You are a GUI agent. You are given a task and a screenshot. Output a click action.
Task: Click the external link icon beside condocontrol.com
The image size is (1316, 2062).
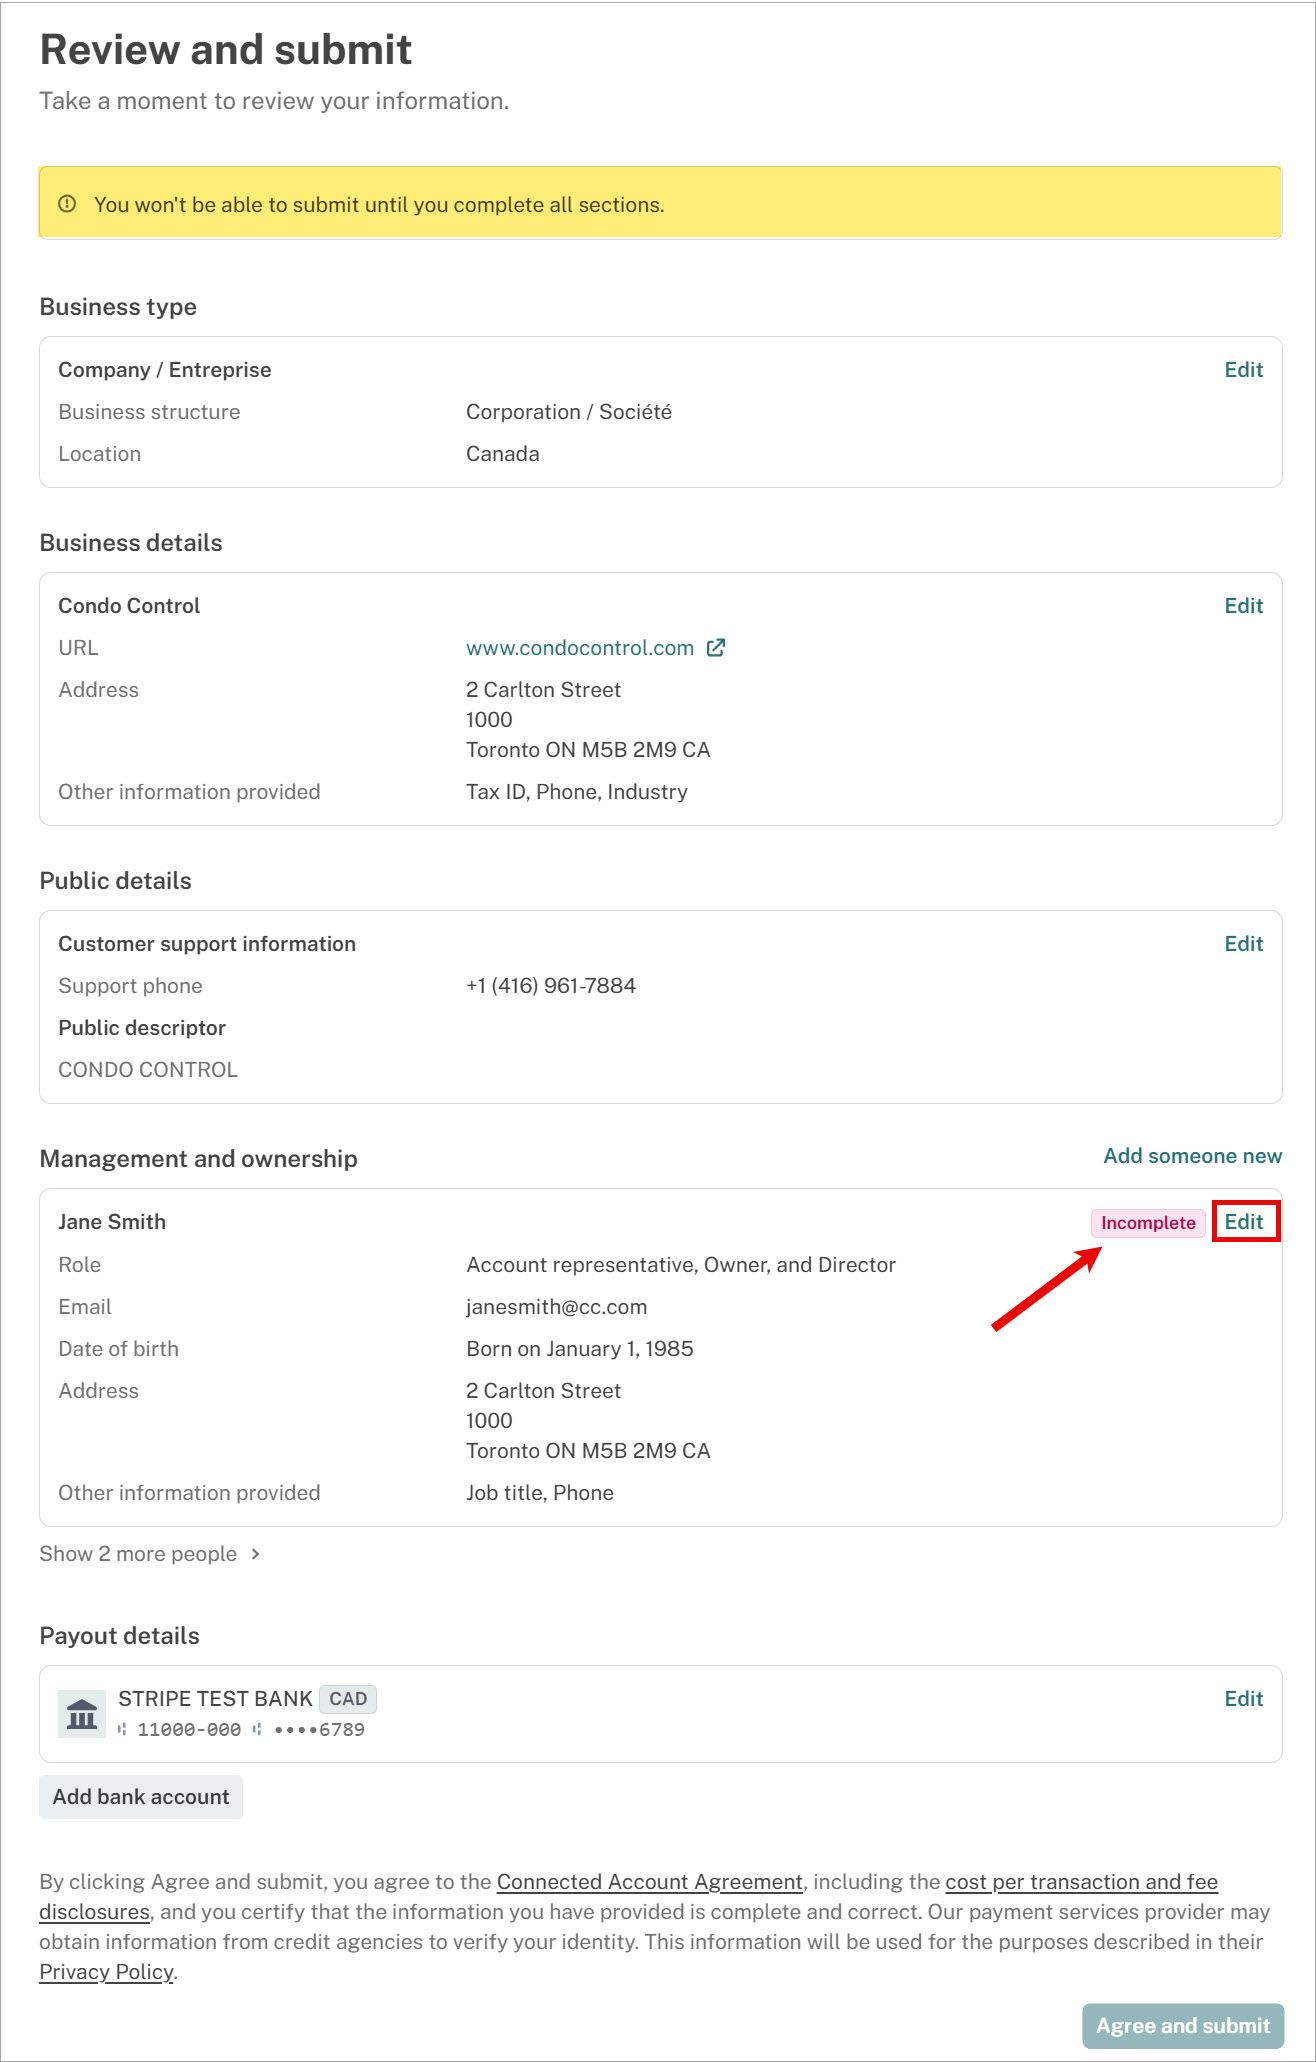click(x=716, y=648)
